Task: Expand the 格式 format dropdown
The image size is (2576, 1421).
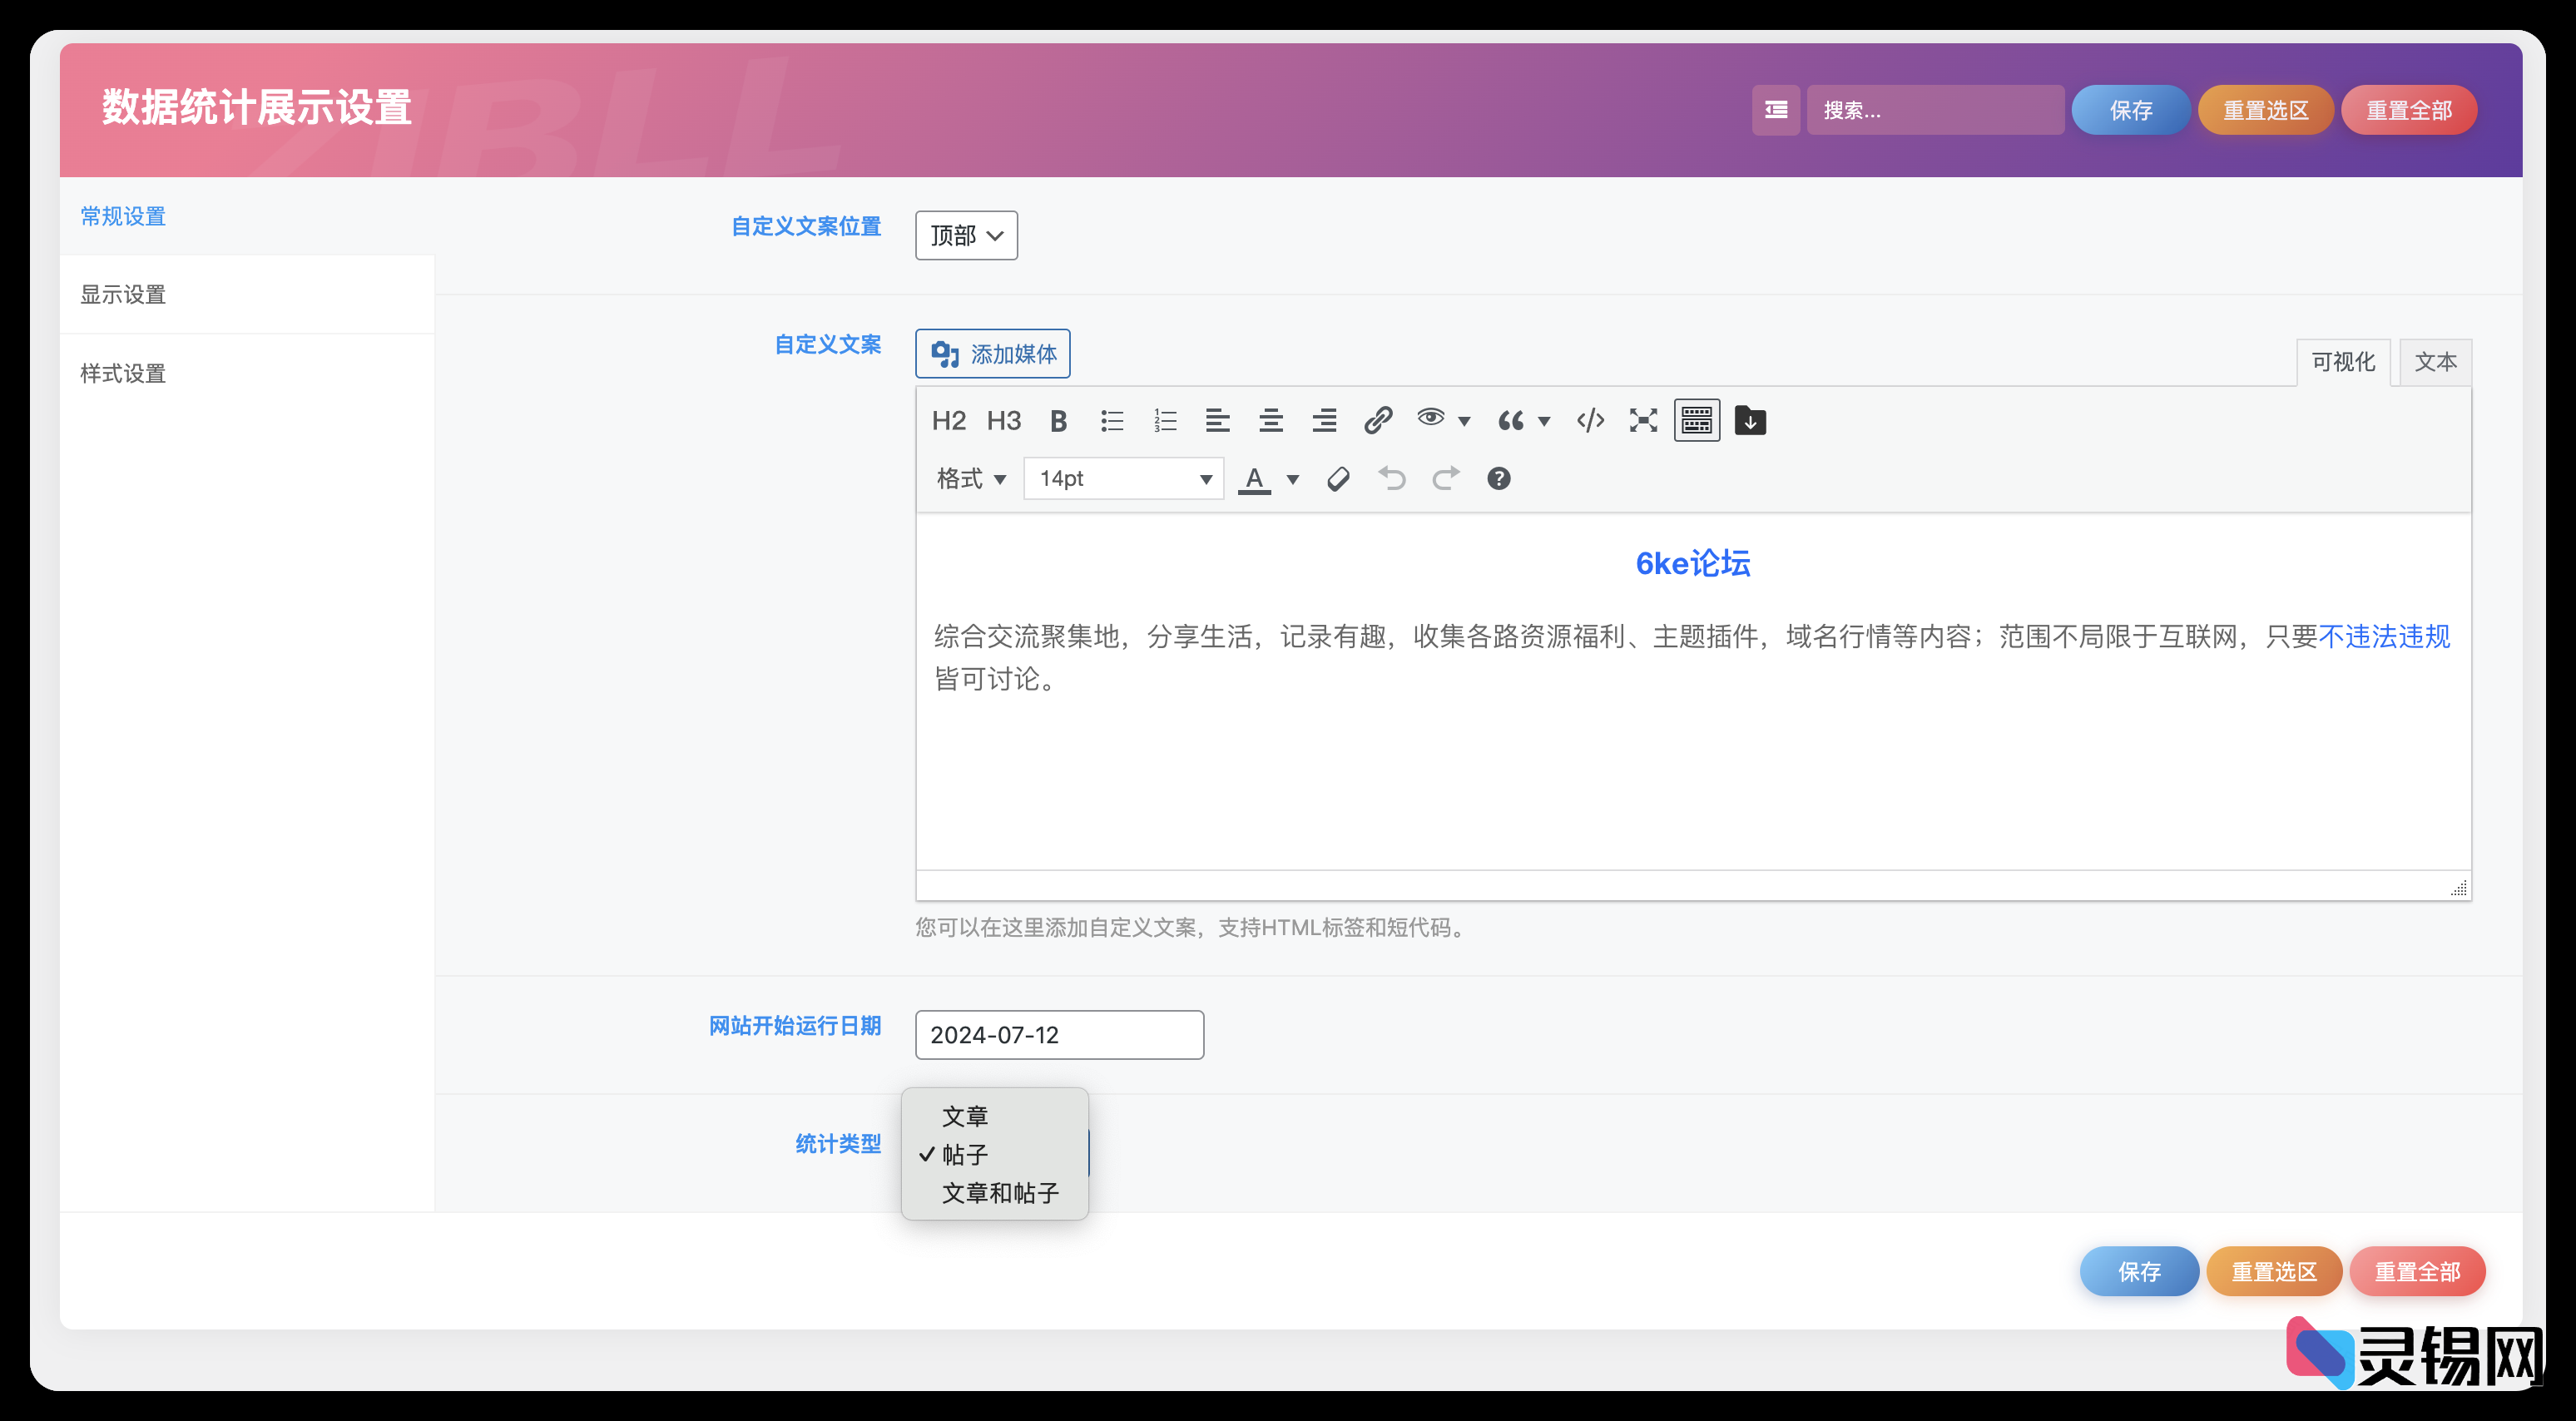Action: [x=970, y=479]
